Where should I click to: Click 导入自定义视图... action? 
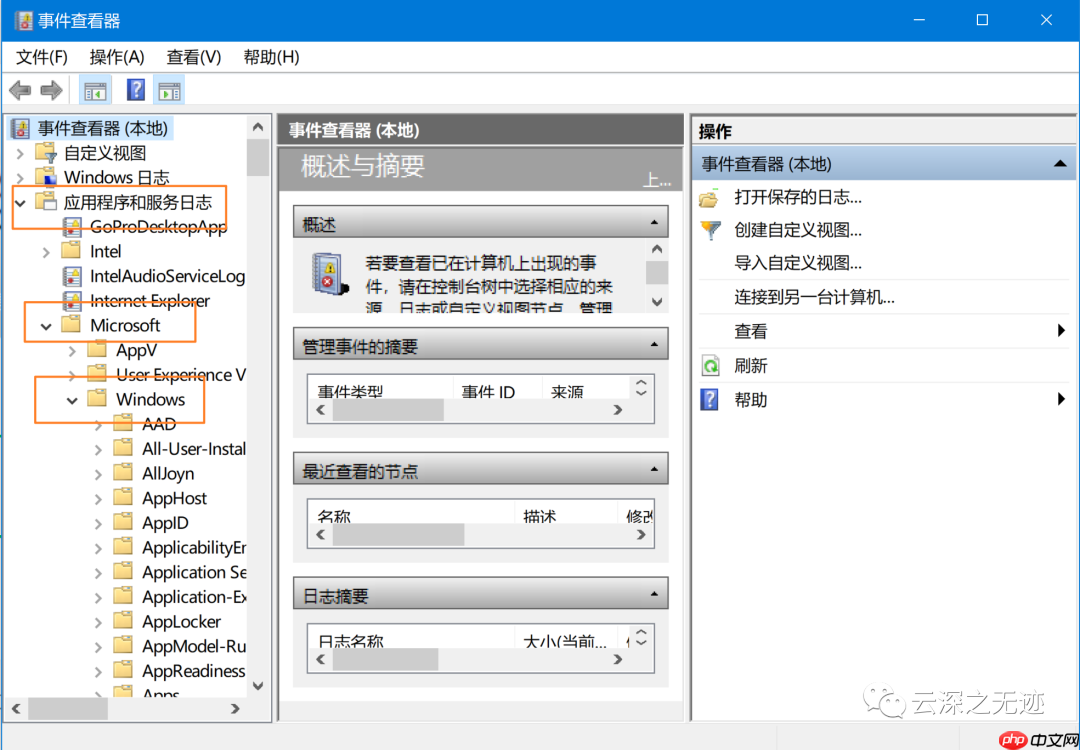click(x=798, y=263)
